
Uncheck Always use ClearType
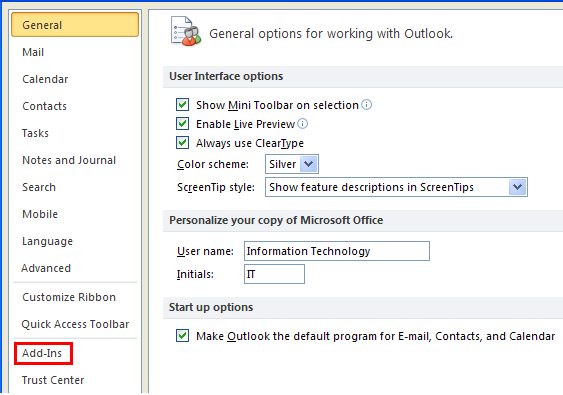pyautogui.click(x=182, y=143)
